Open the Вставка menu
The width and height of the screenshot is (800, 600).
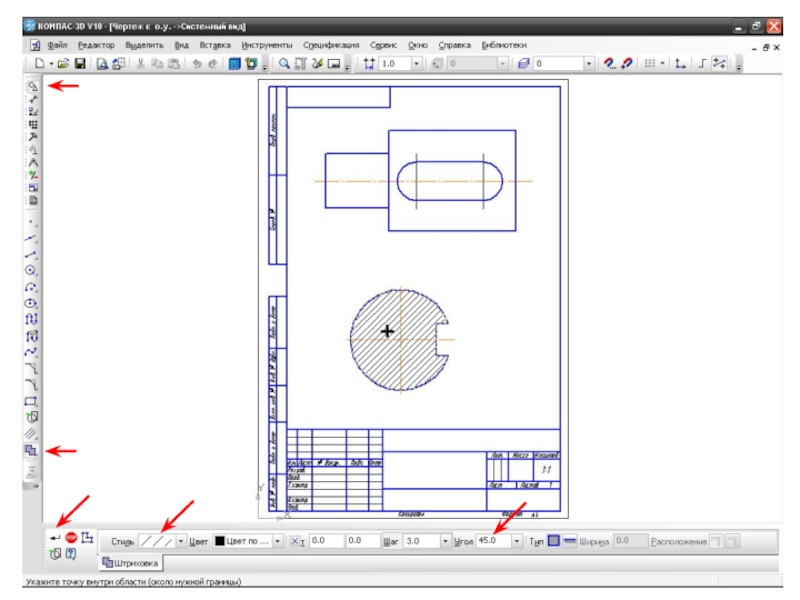(215, 45)
